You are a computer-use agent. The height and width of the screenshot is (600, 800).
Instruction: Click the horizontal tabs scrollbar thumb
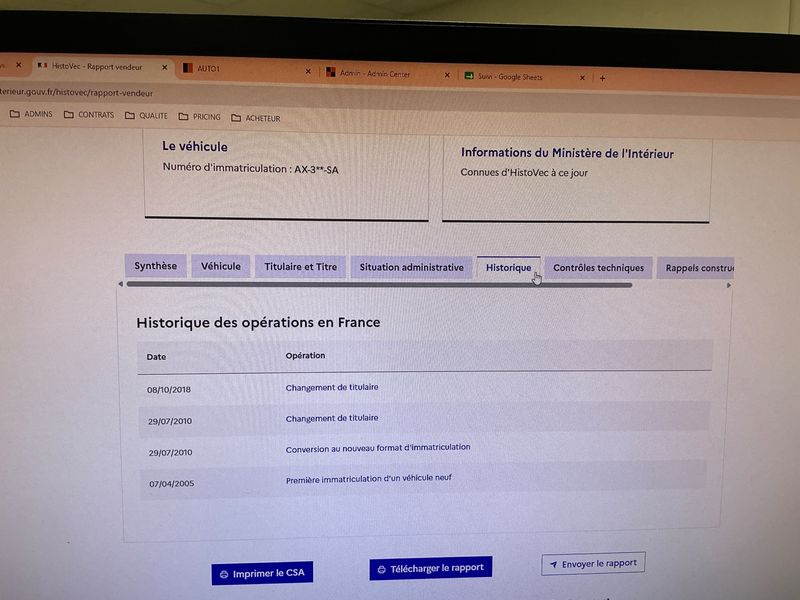(380, 285)
